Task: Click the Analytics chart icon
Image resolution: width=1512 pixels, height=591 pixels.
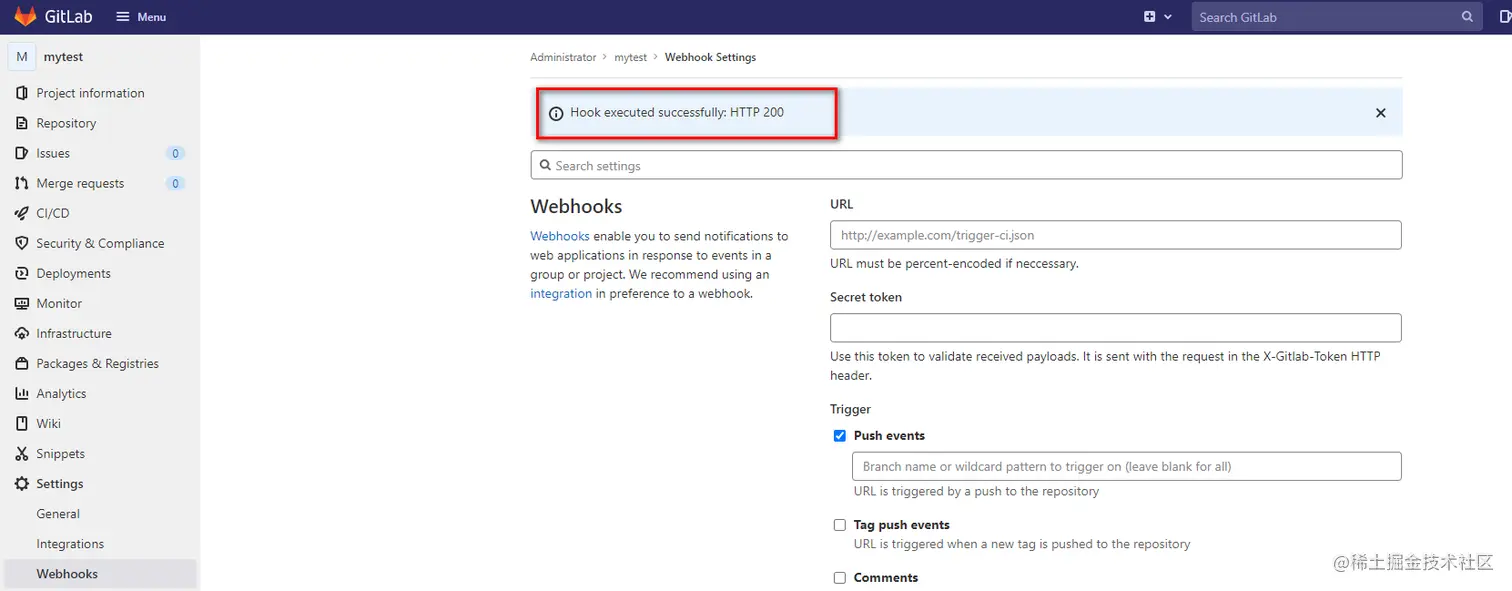Action: pyautogui.click(x=22, y=393)
